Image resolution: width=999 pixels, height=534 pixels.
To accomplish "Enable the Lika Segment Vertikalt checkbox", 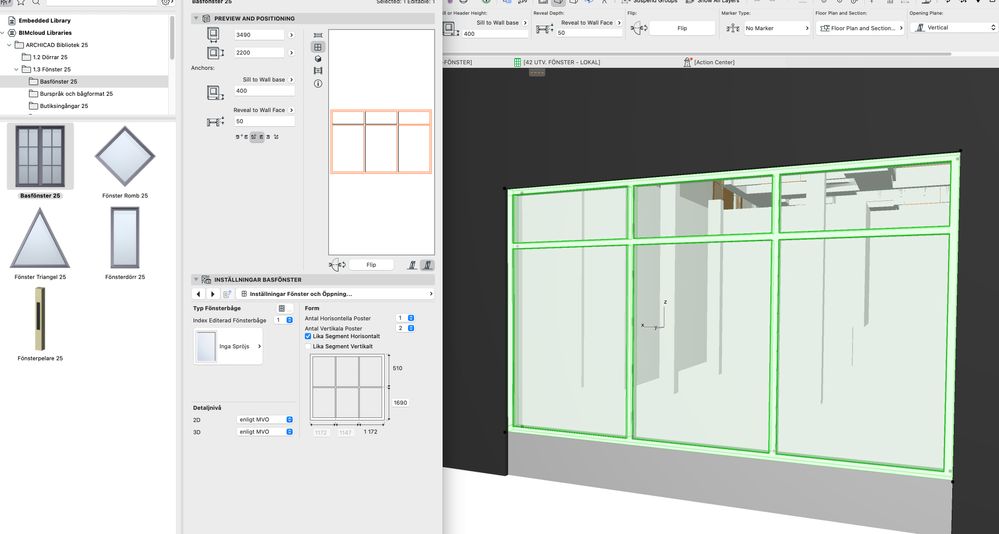I will point(309,346).
